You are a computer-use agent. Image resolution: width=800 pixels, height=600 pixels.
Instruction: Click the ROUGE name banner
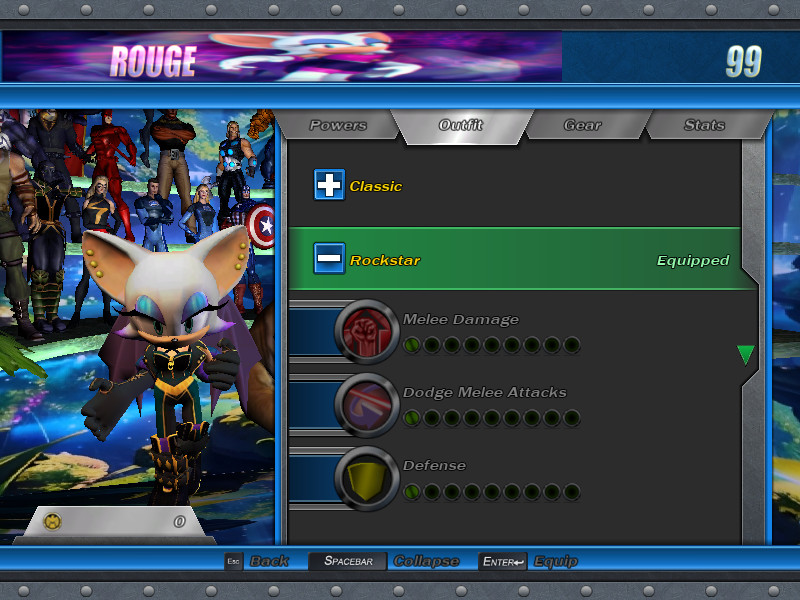point(153,61)
